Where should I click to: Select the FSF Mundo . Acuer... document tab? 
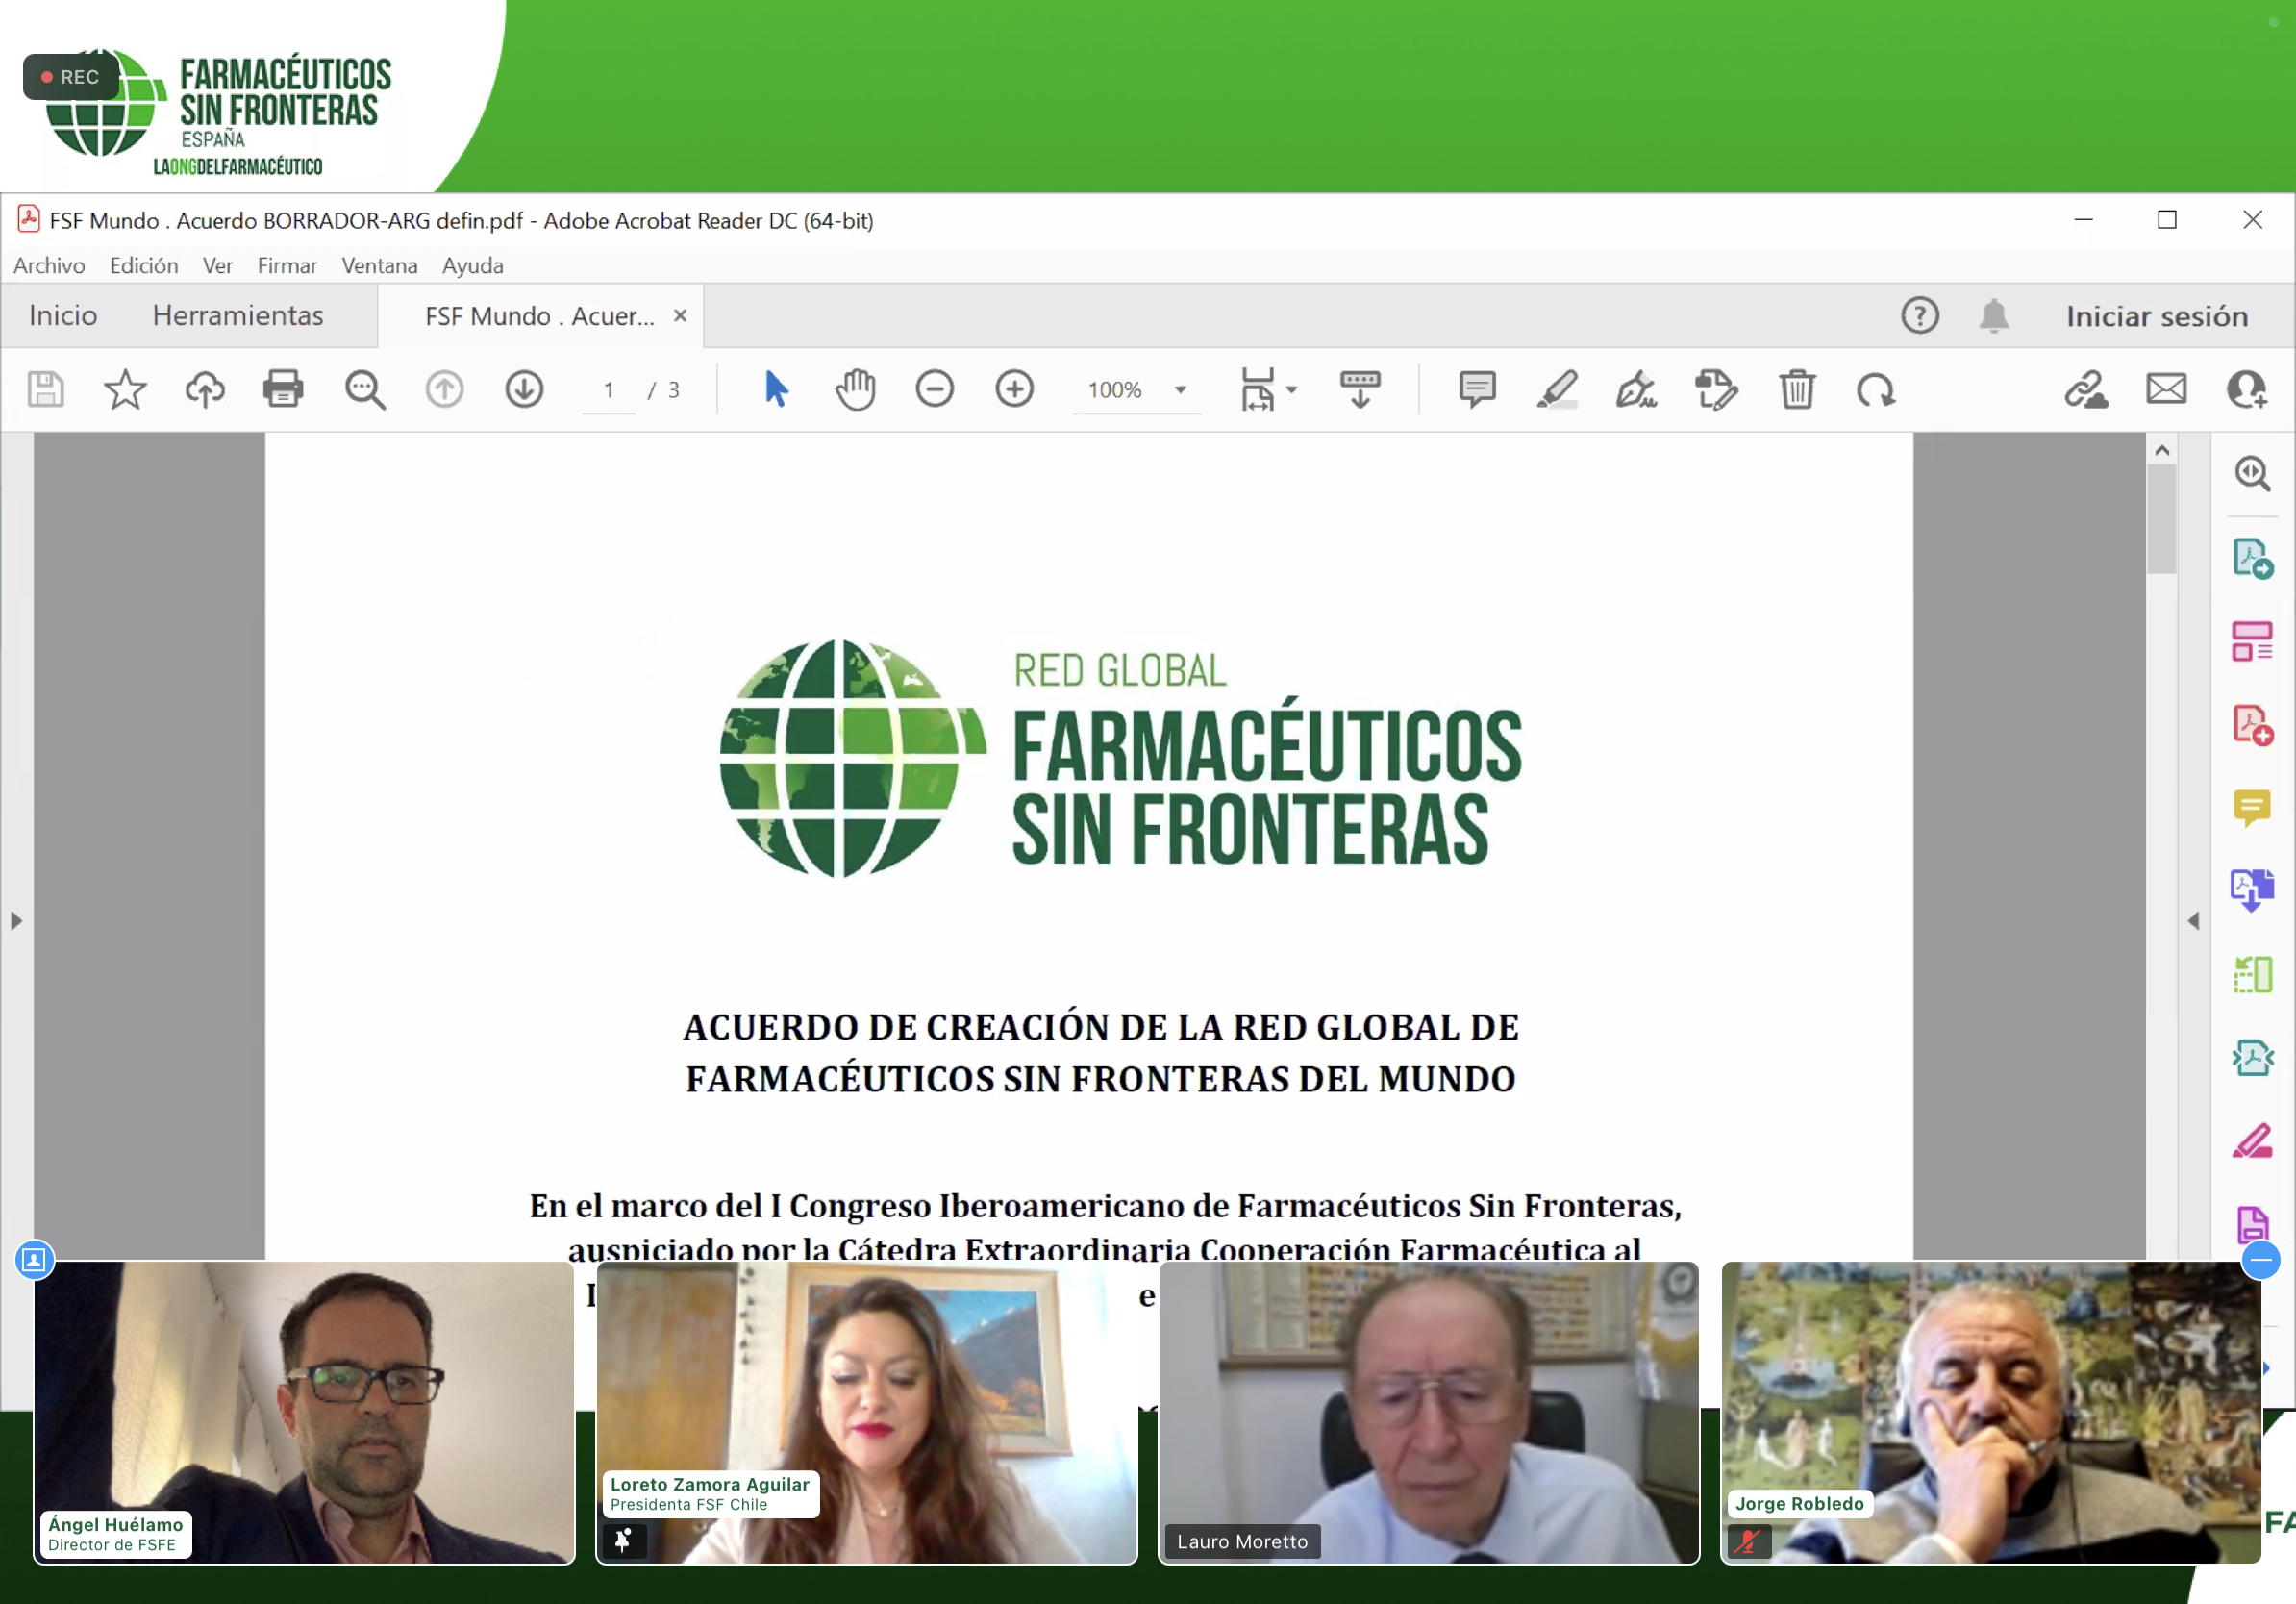tap(540, 316)
